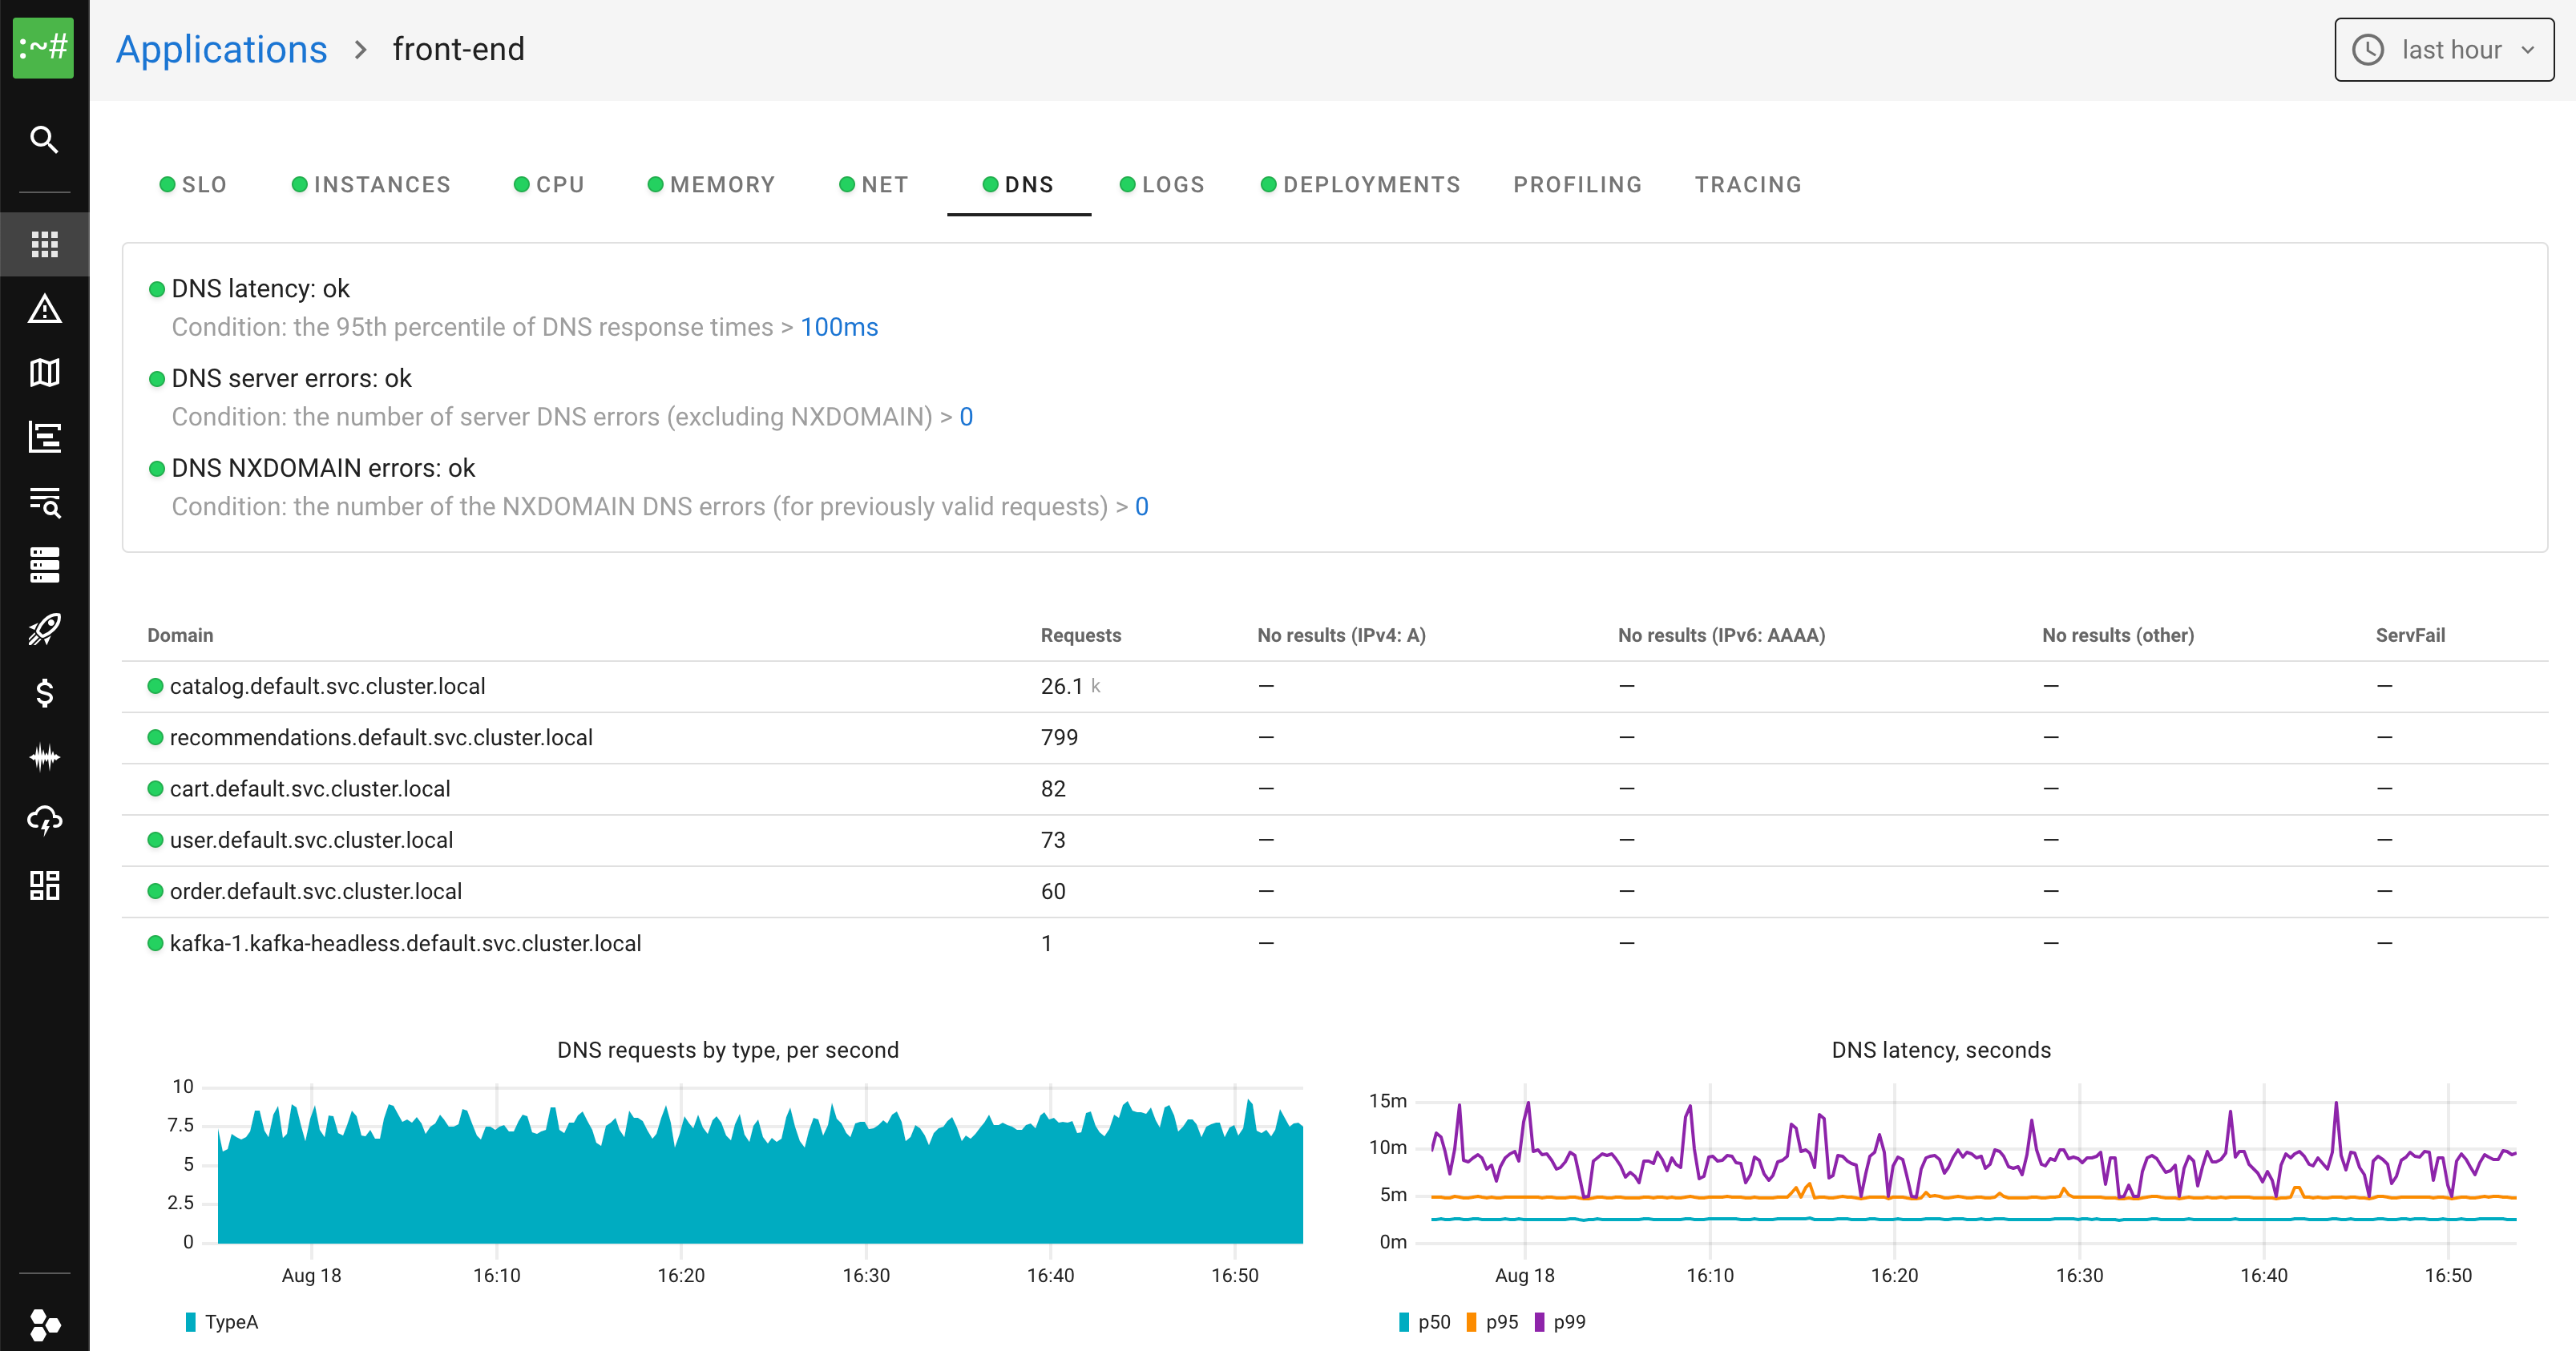Image resolution: width=2576 pixels, height=1351 pixels.
Task: Open the search icon in the sidebar
Action: point(44,140)
